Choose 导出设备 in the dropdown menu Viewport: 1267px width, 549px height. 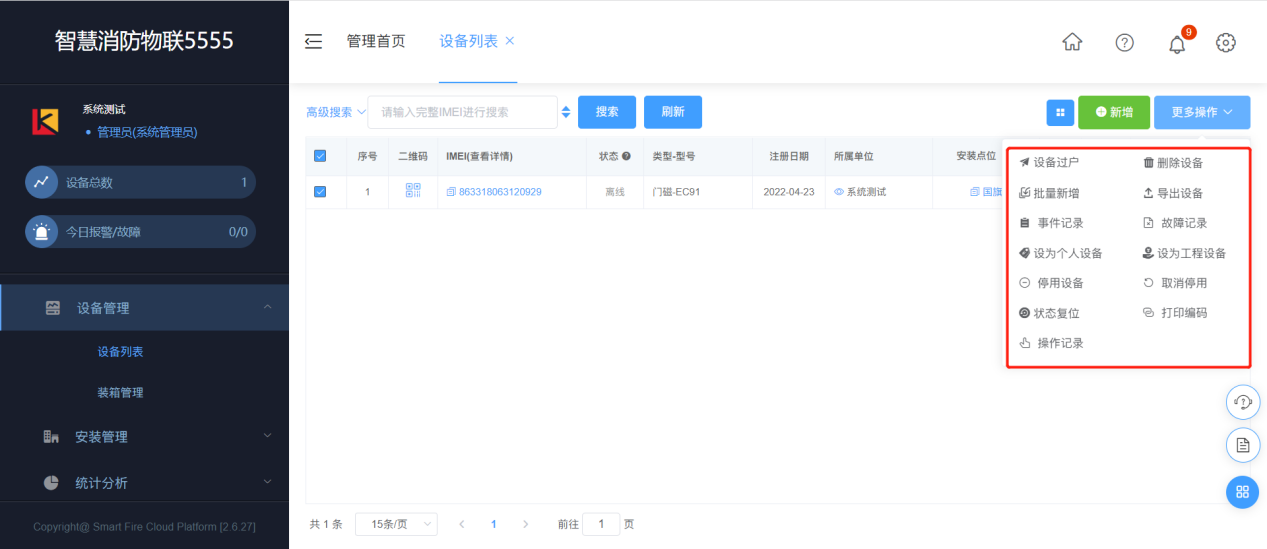click(1173, 193)
